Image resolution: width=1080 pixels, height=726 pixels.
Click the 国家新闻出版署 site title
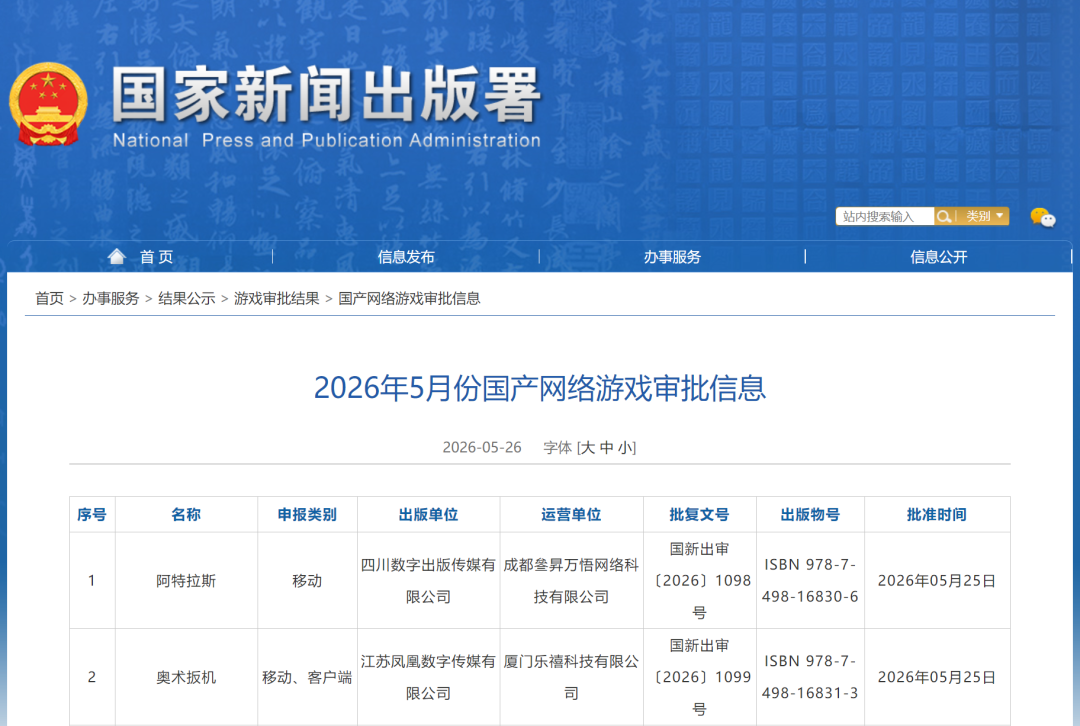click(326, 94)
